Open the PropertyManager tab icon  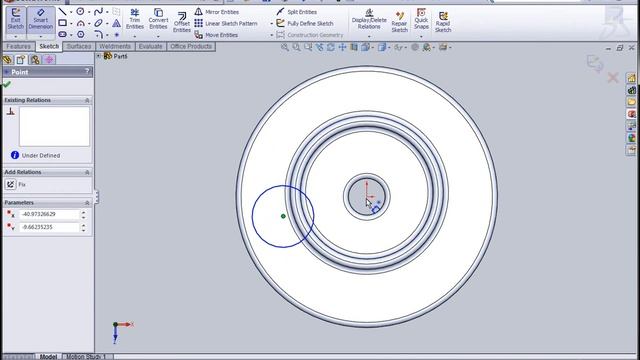21,60
